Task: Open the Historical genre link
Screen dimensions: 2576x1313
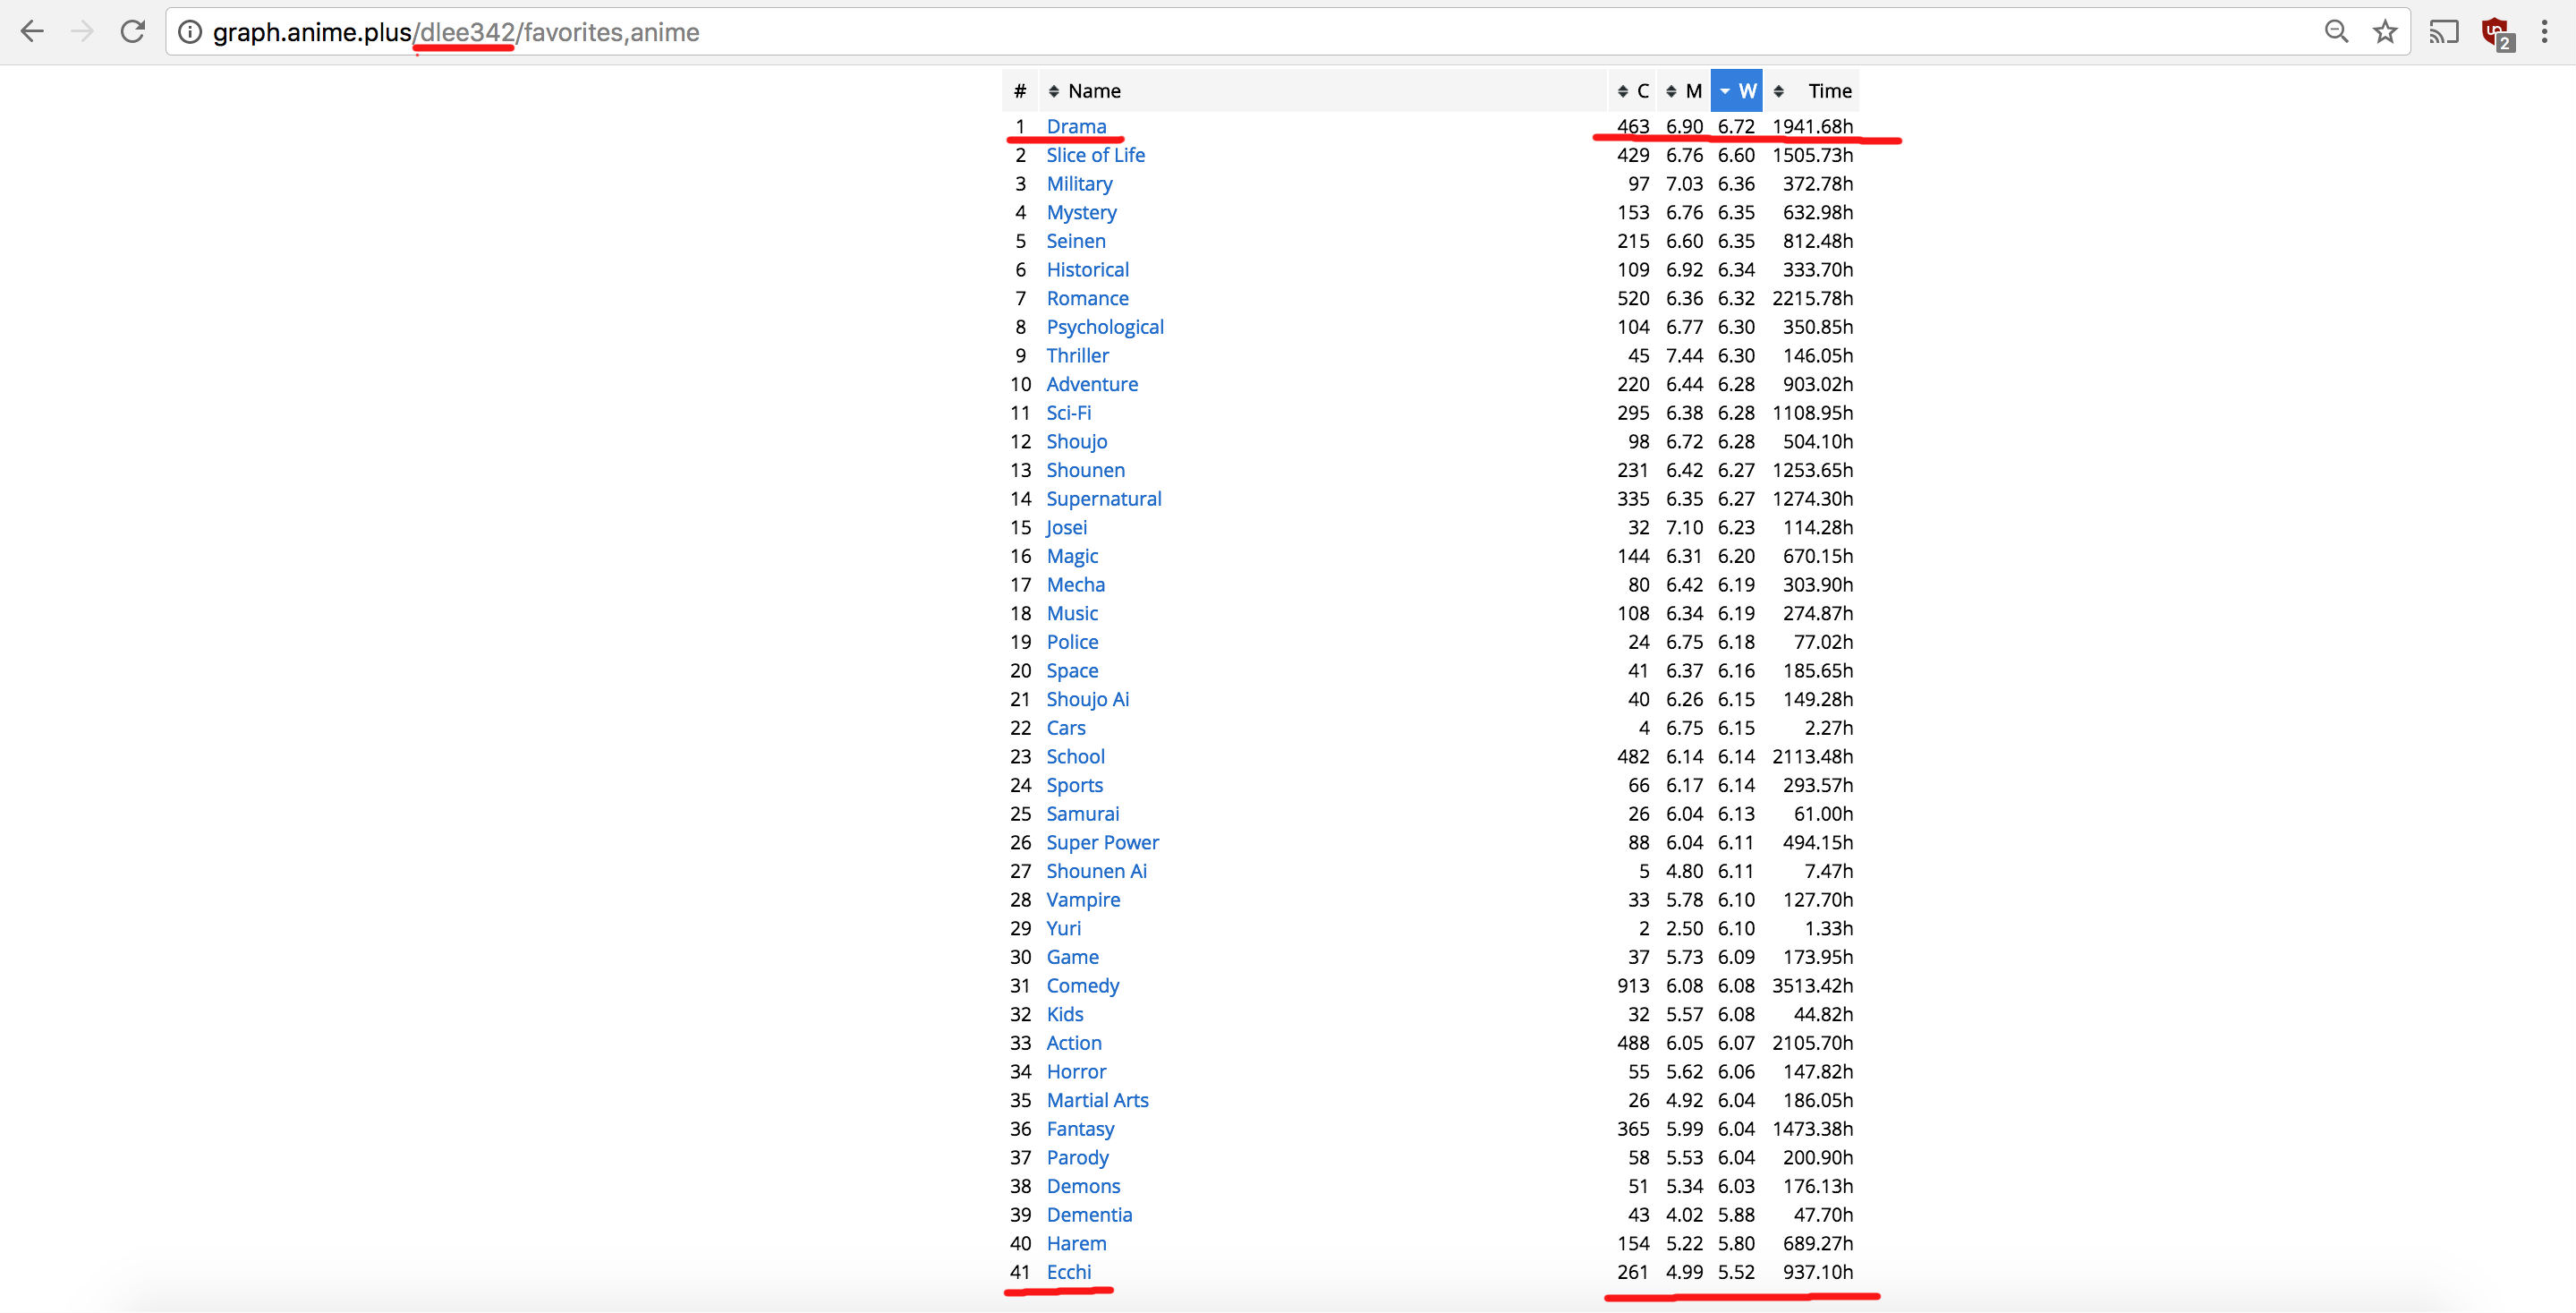Action: tap(1087, 270)
